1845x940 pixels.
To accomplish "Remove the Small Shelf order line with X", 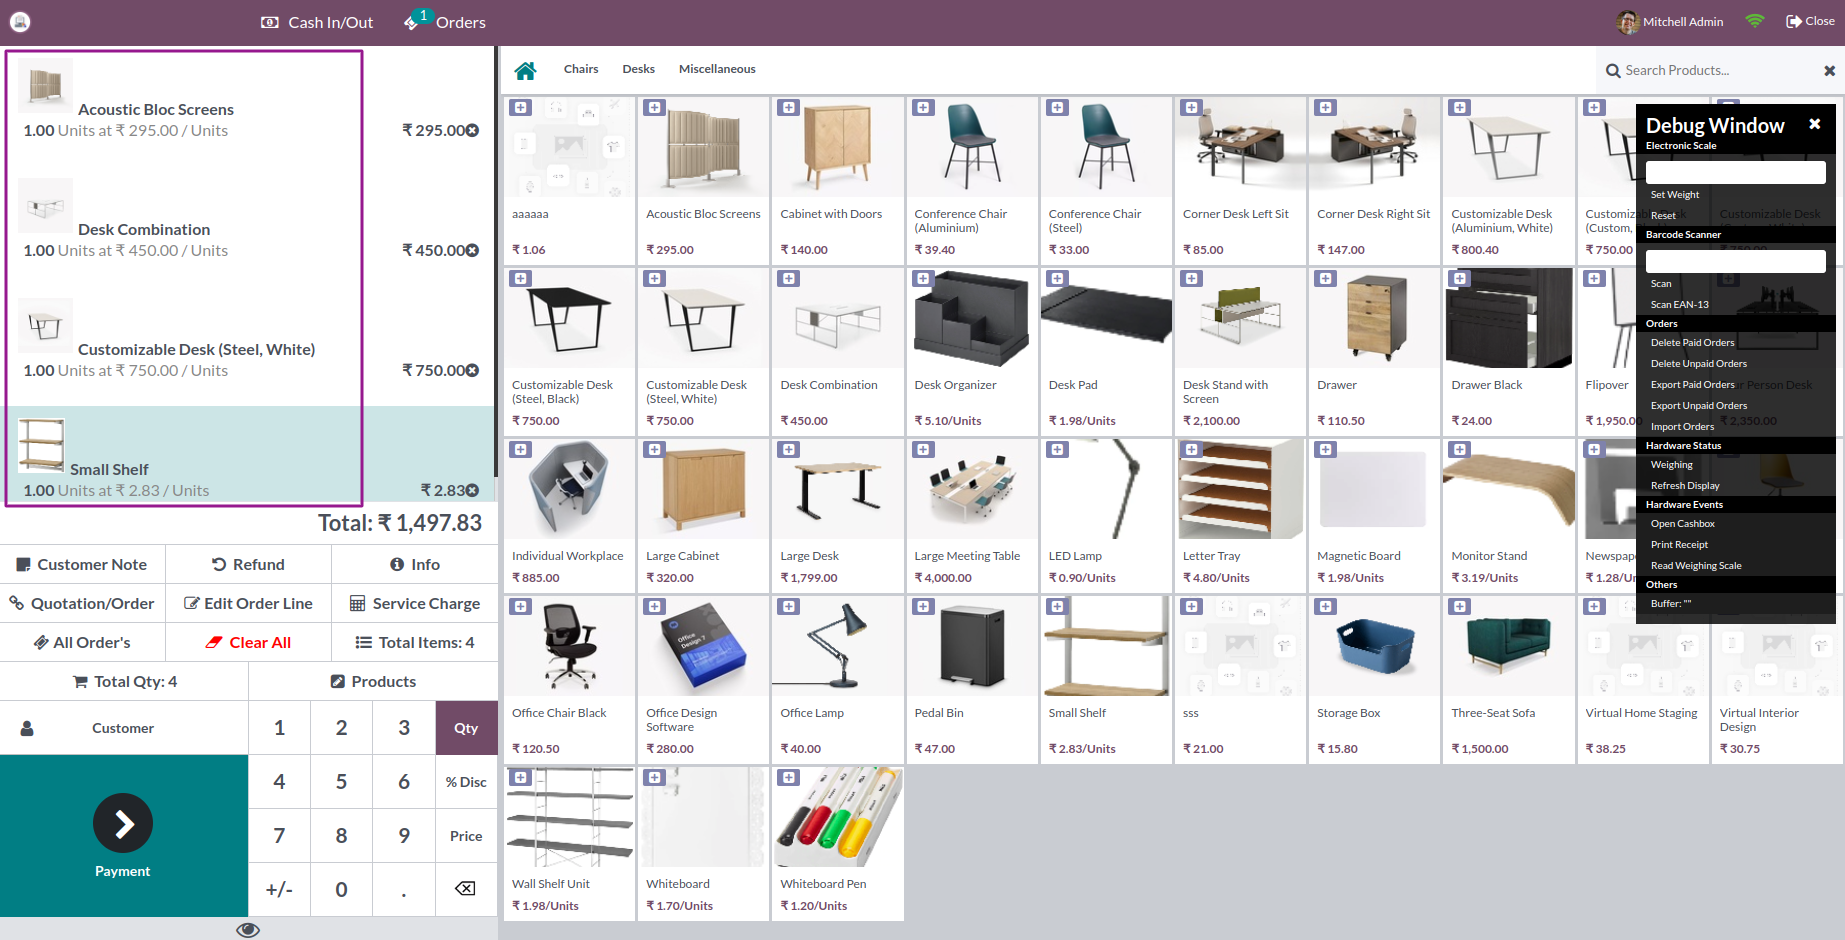I will pyautogui.click(x=472, y=490).
